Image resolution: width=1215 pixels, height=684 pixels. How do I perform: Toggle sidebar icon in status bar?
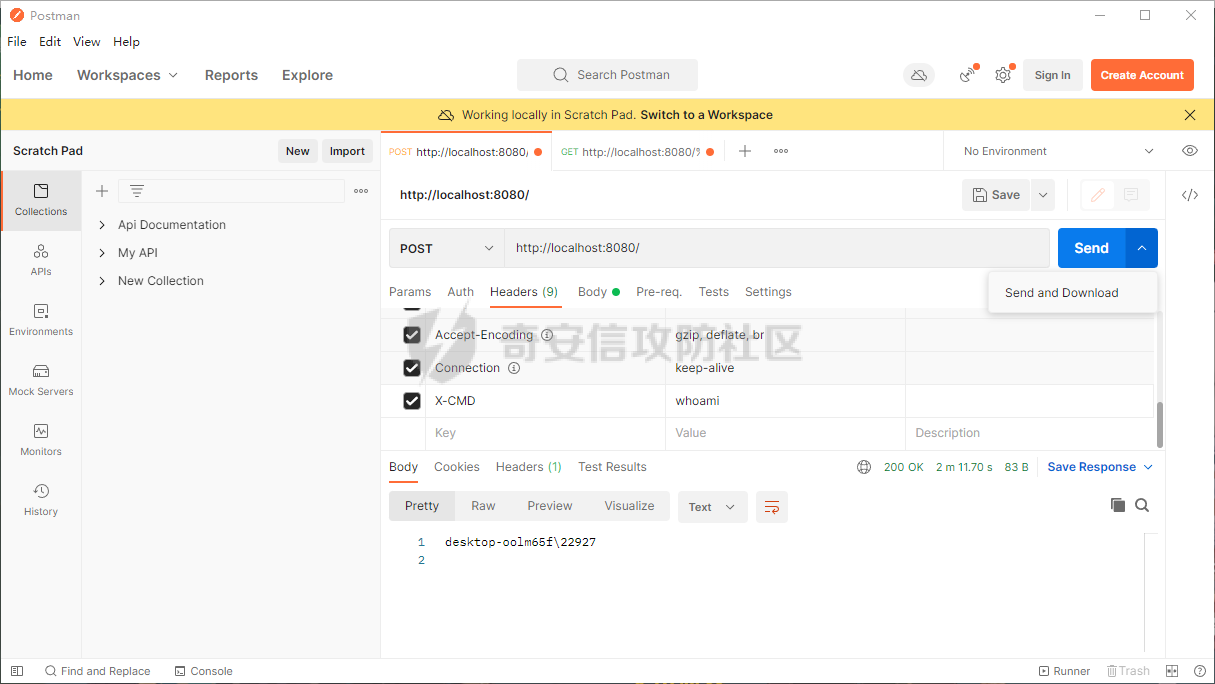(x=16, y=671)
